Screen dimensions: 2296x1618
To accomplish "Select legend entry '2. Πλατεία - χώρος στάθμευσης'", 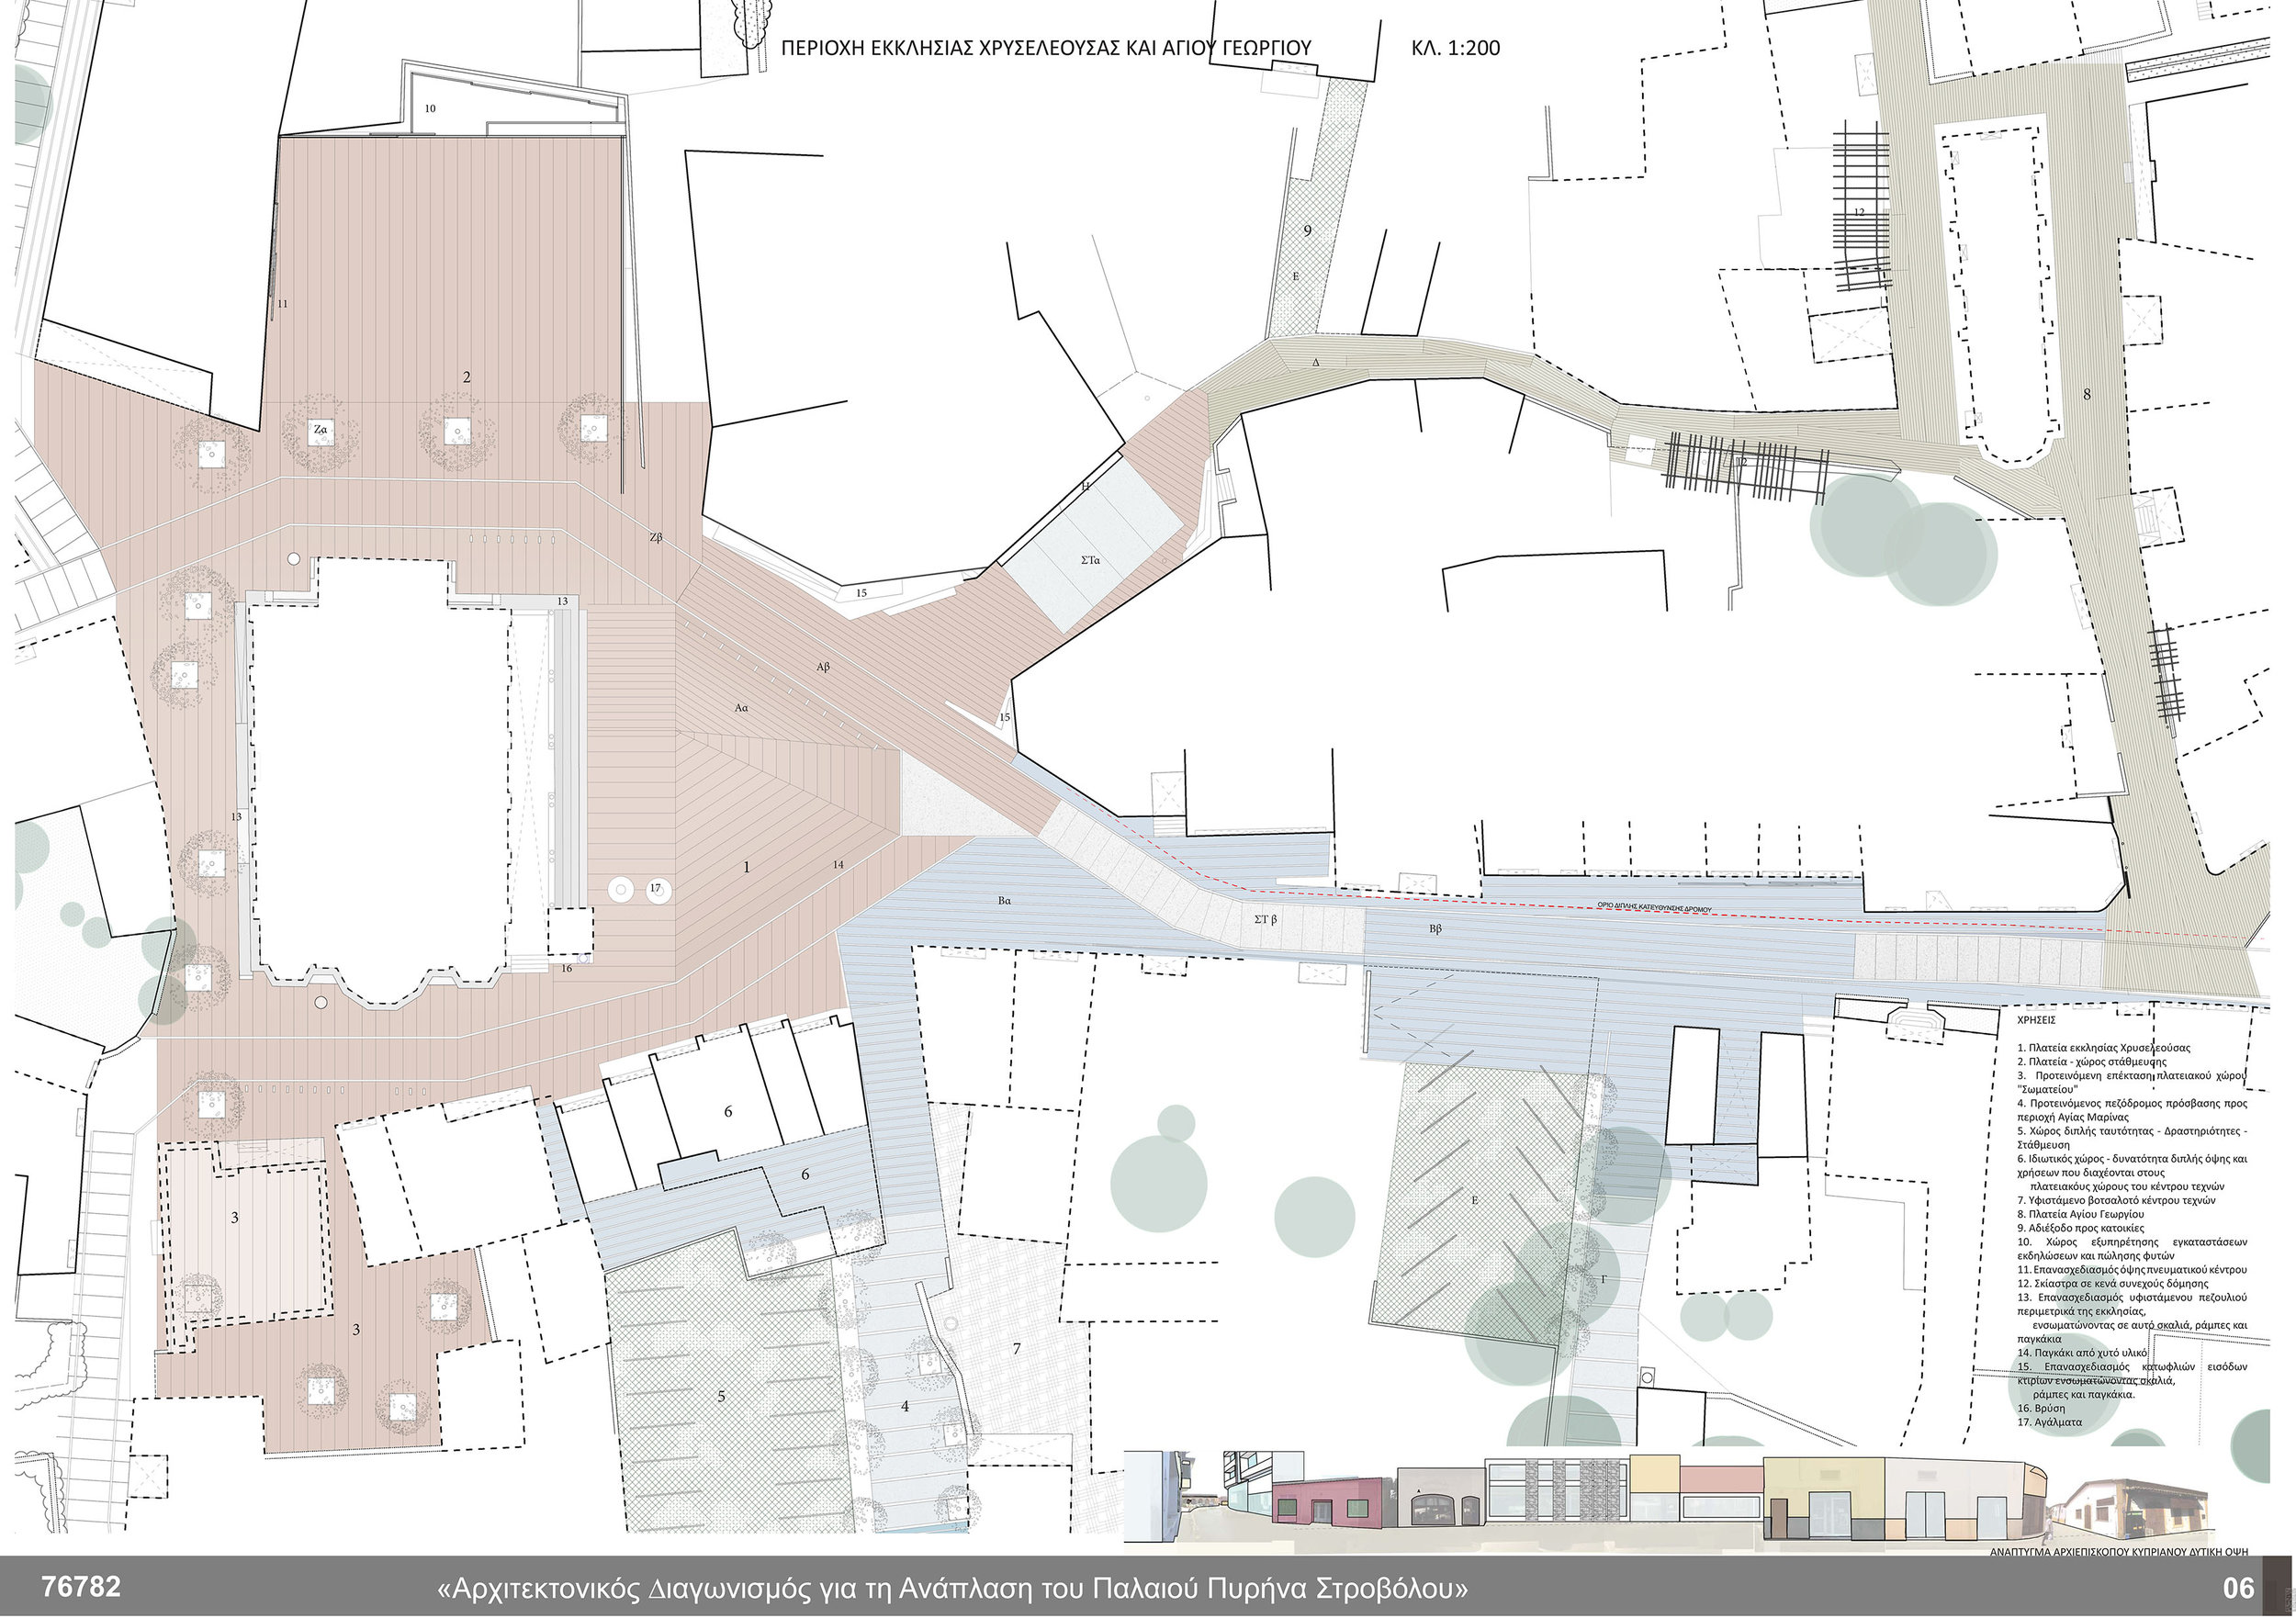I will pyautogui.click(x=2092, y=1062).
